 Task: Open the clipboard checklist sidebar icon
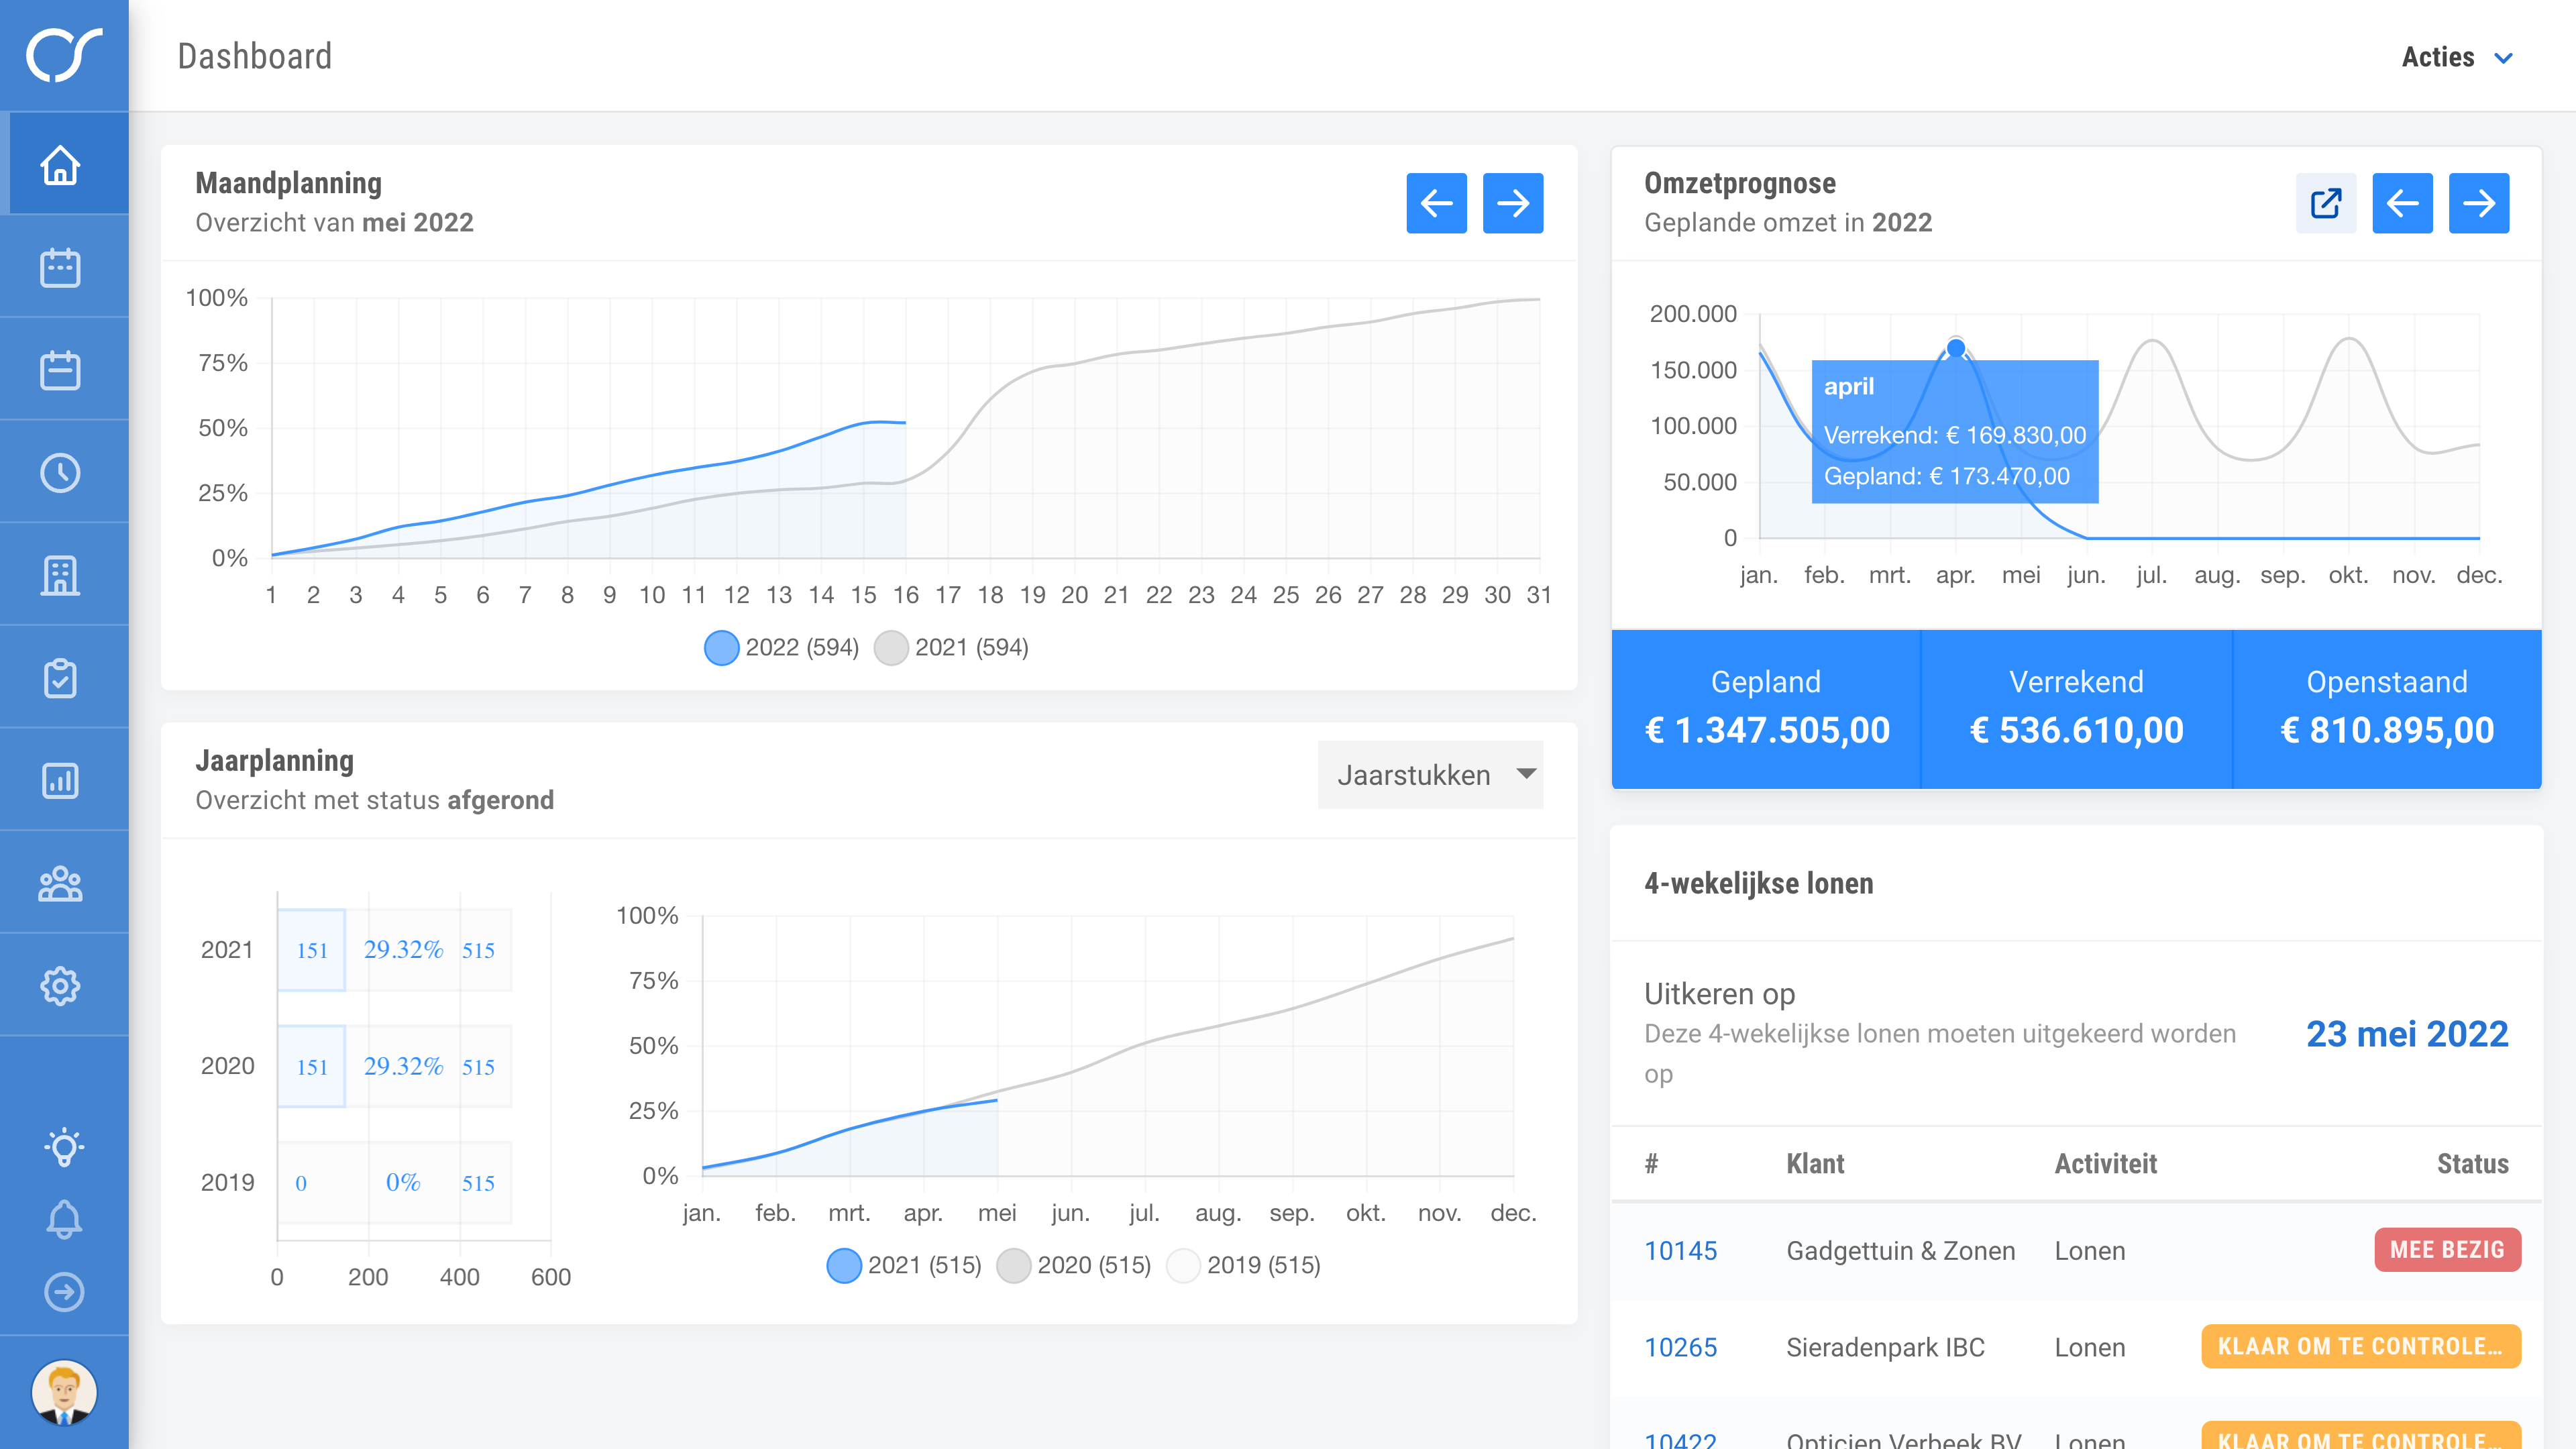tap(61, 678)
